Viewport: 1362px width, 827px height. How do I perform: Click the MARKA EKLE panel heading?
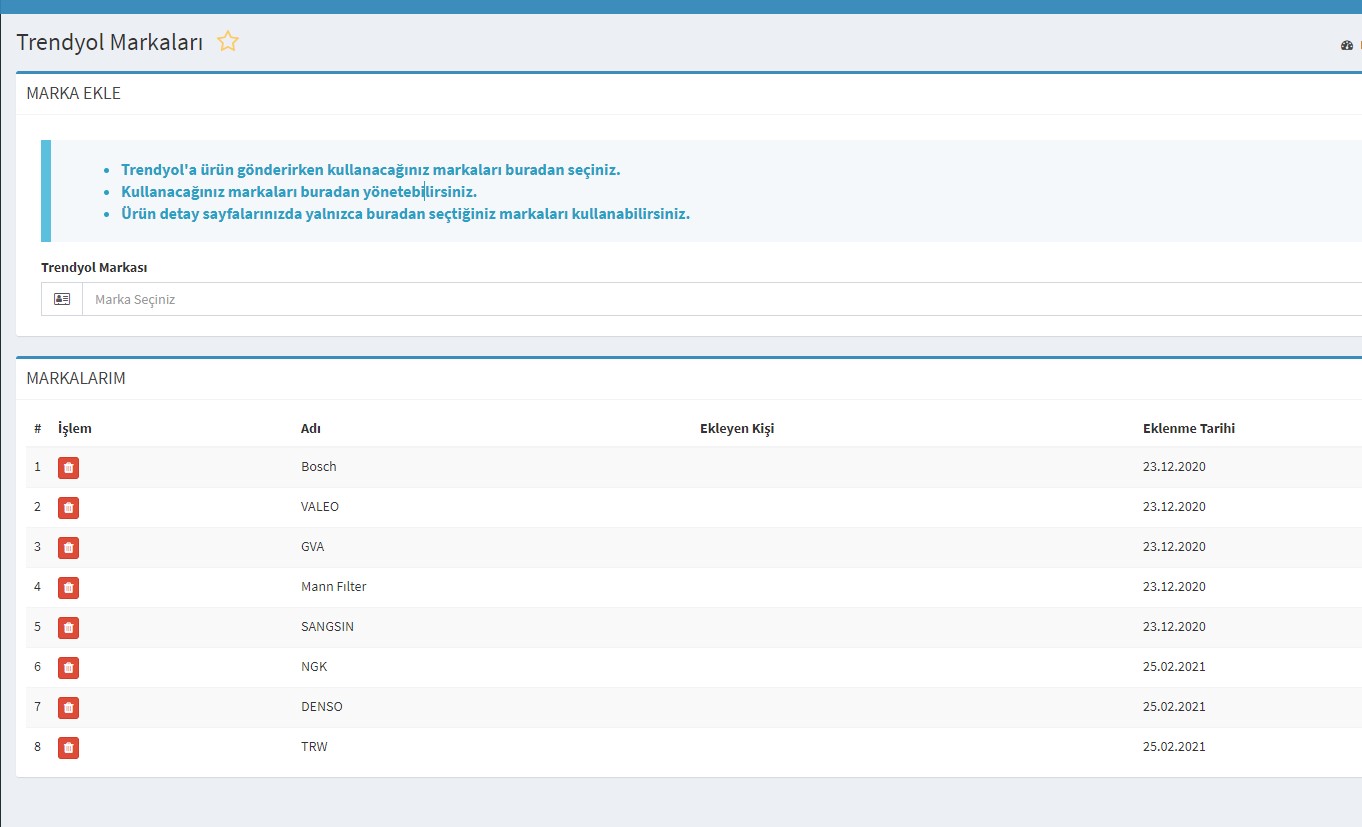73,93
